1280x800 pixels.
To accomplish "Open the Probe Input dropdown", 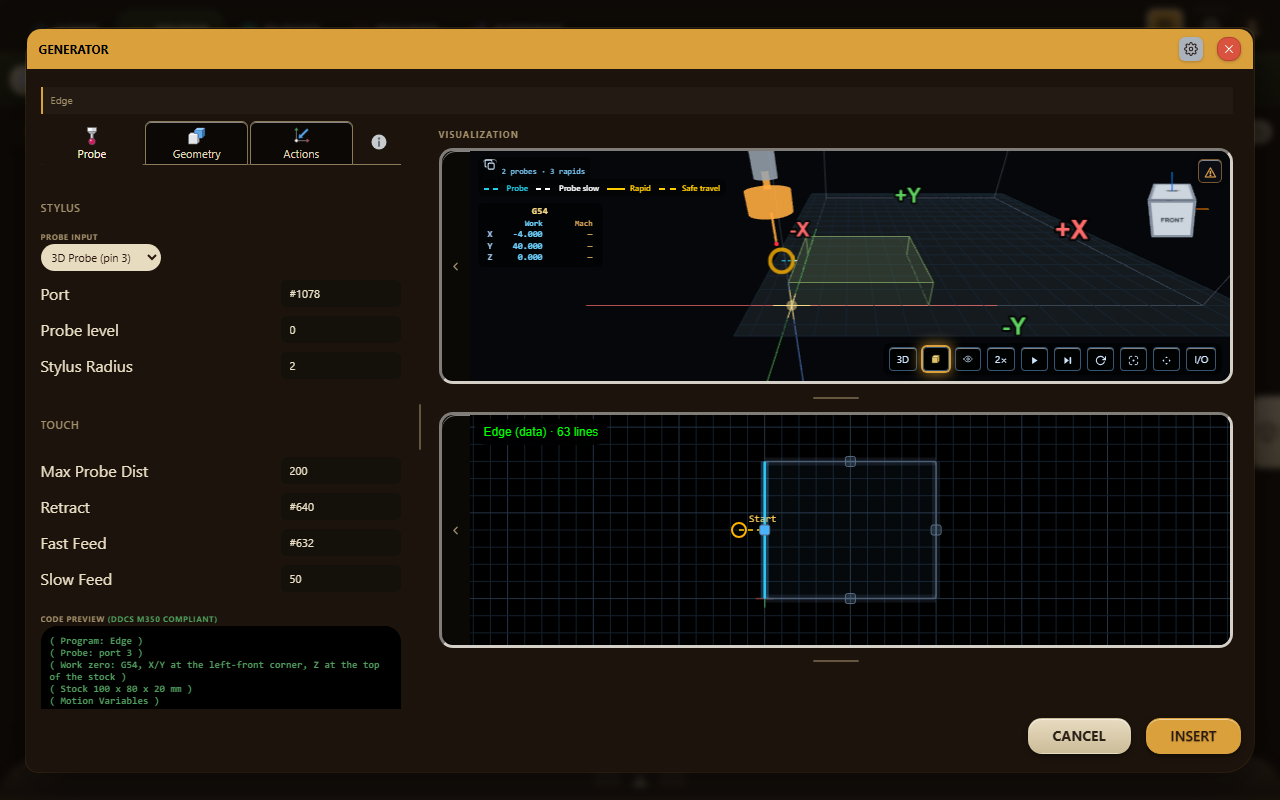I will [101, 258].
